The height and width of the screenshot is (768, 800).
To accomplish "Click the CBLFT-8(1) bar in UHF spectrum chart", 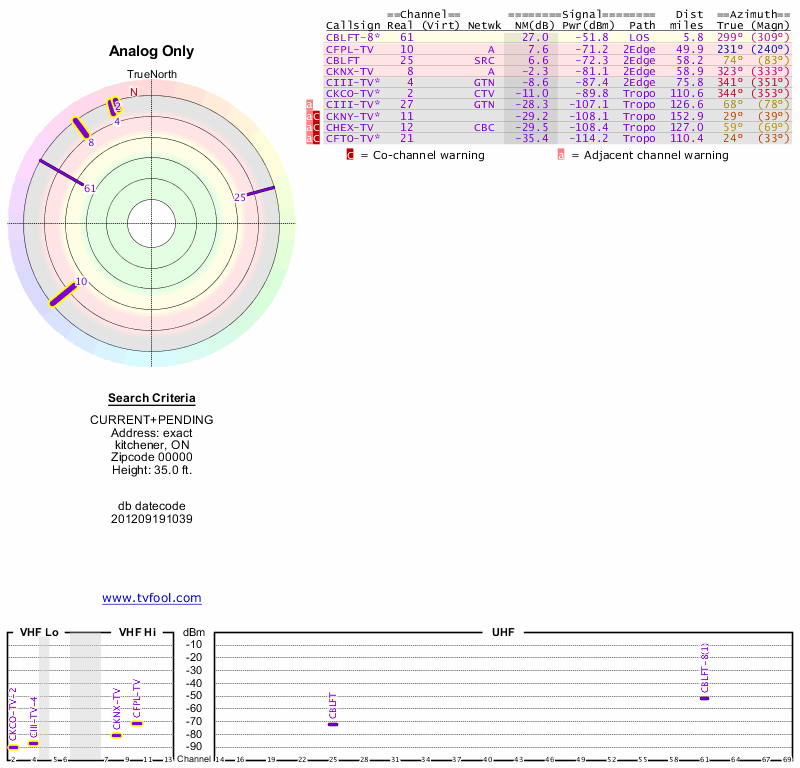I will tap(705, 697).
